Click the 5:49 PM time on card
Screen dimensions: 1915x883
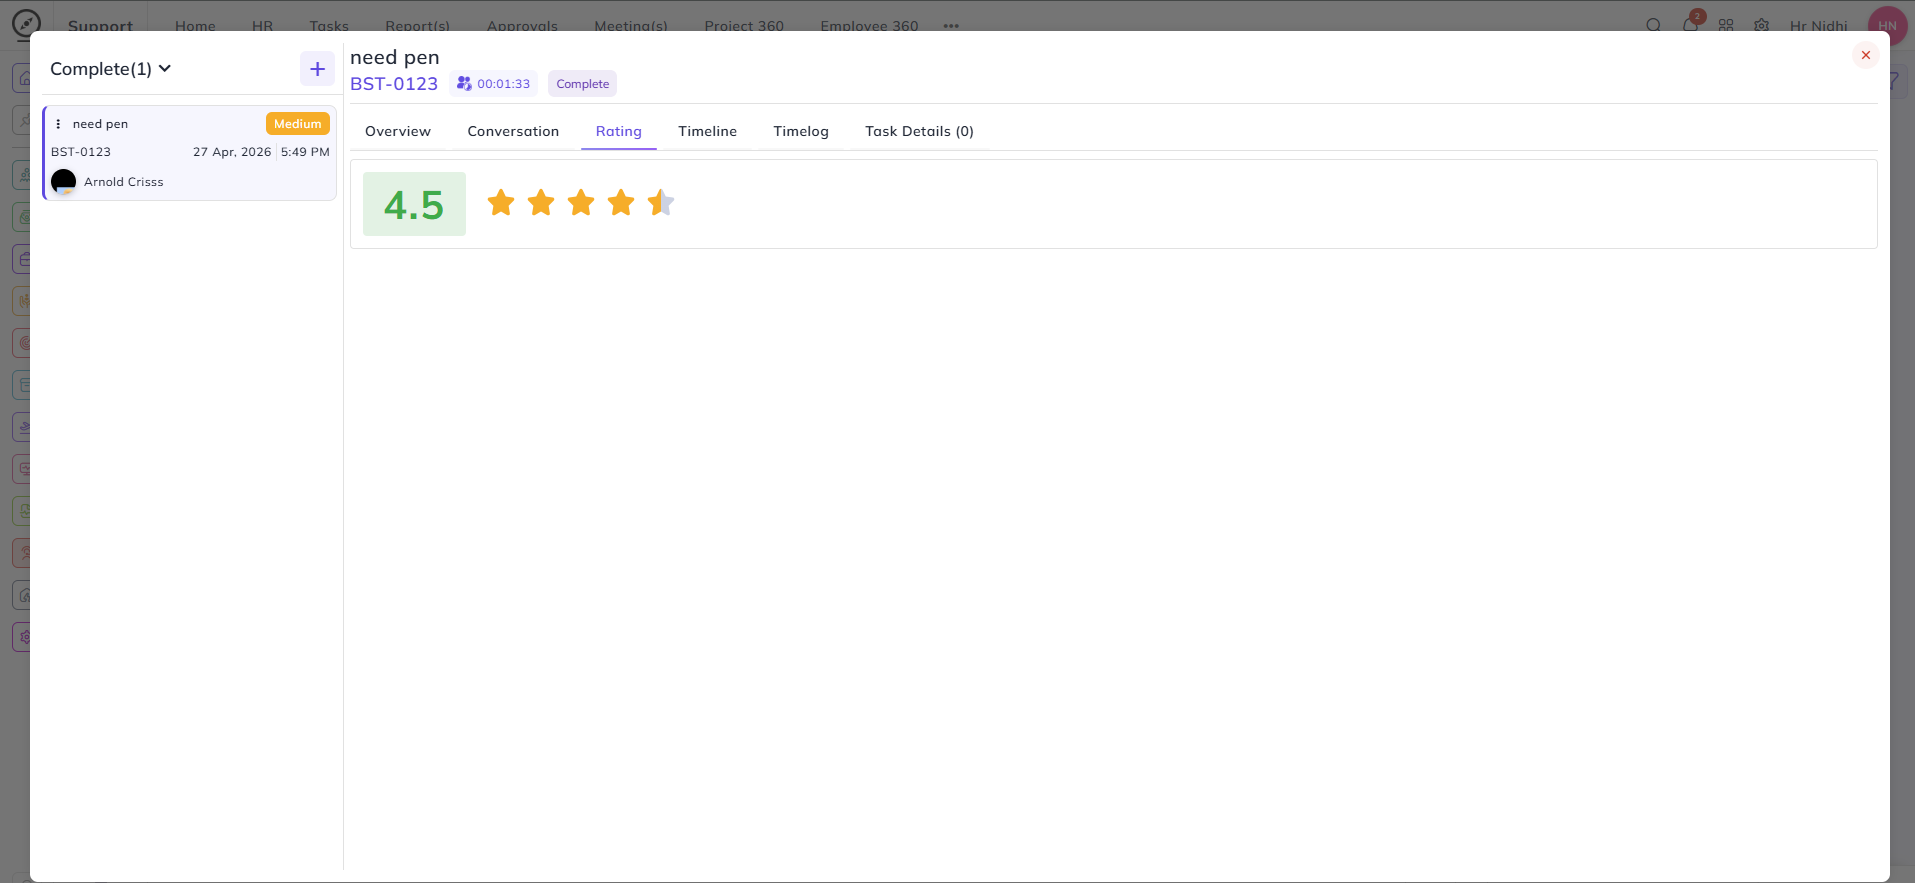click(x=305, y=152)
